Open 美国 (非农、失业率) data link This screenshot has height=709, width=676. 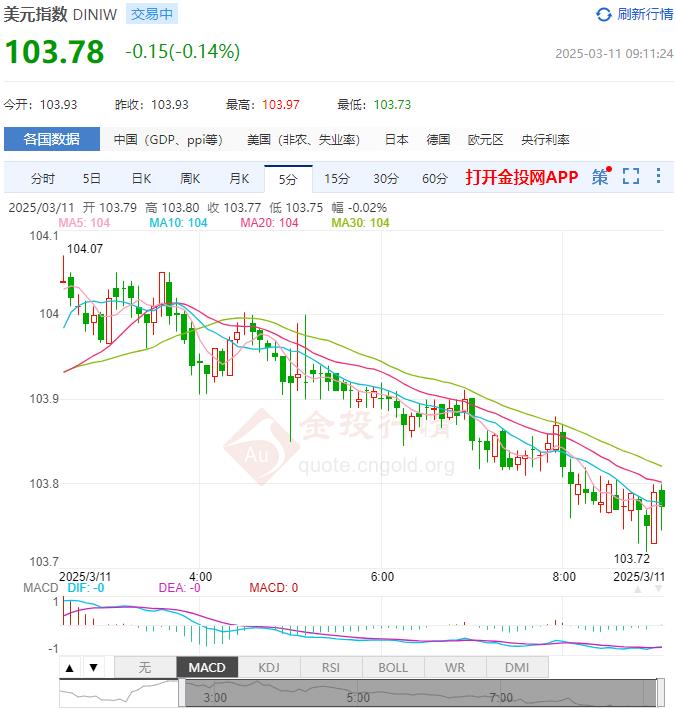(303, 140)
